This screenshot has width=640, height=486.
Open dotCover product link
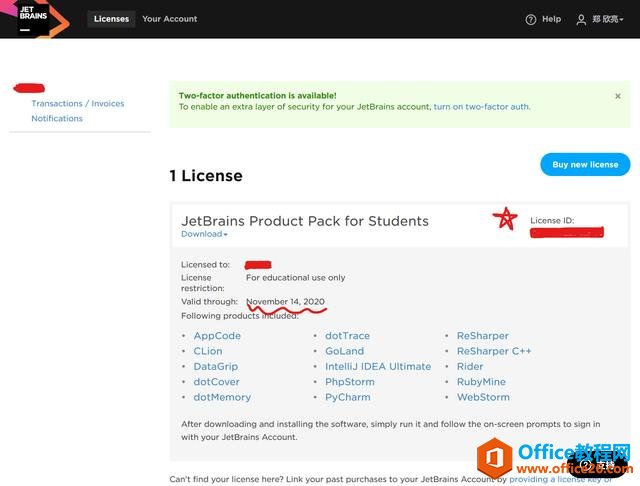pos(216,382)
